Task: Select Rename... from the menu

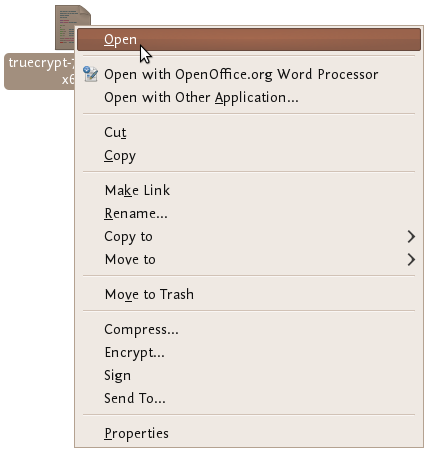Action: [x=249, y=213]
